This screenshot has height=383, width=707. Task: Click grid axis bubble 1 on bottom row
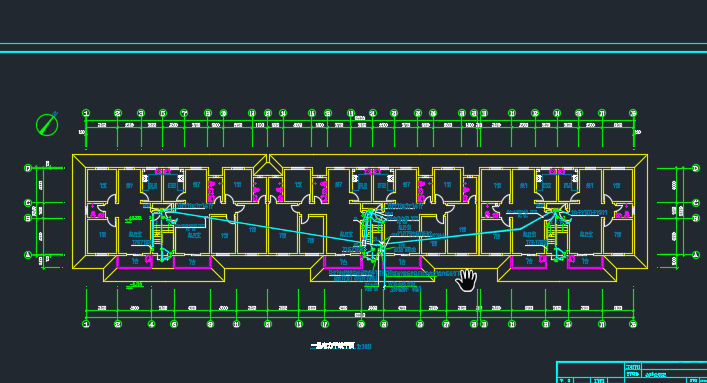coord(86,324)
